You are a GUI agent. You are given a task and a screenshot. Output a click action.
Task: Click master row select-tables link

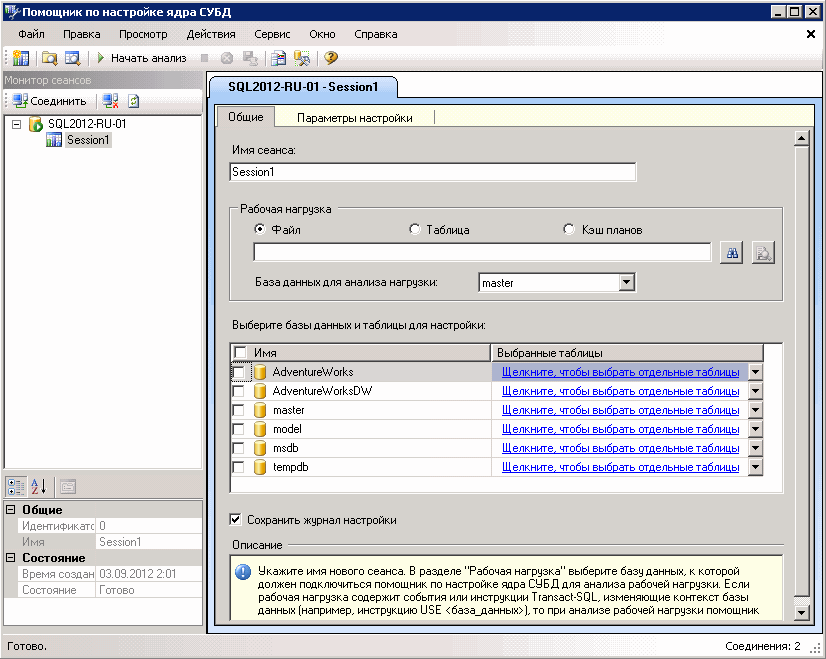[x=620, y=410]
